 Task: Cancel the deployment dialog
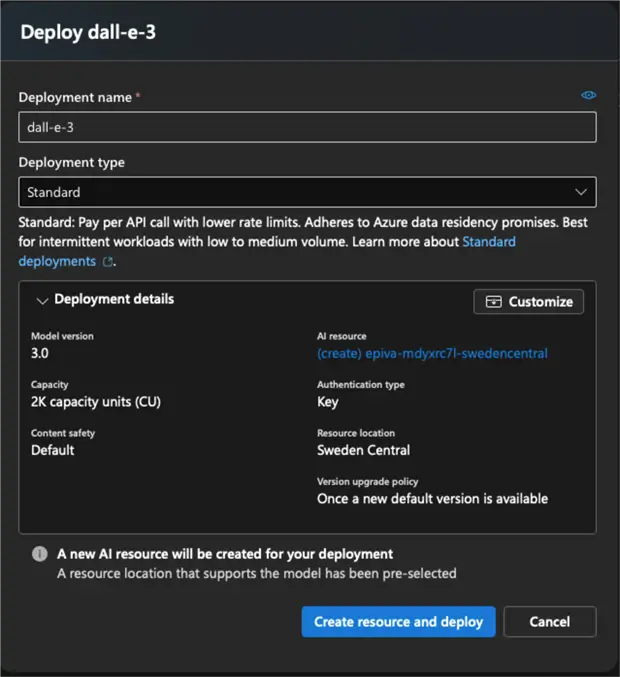pos(549,621)
